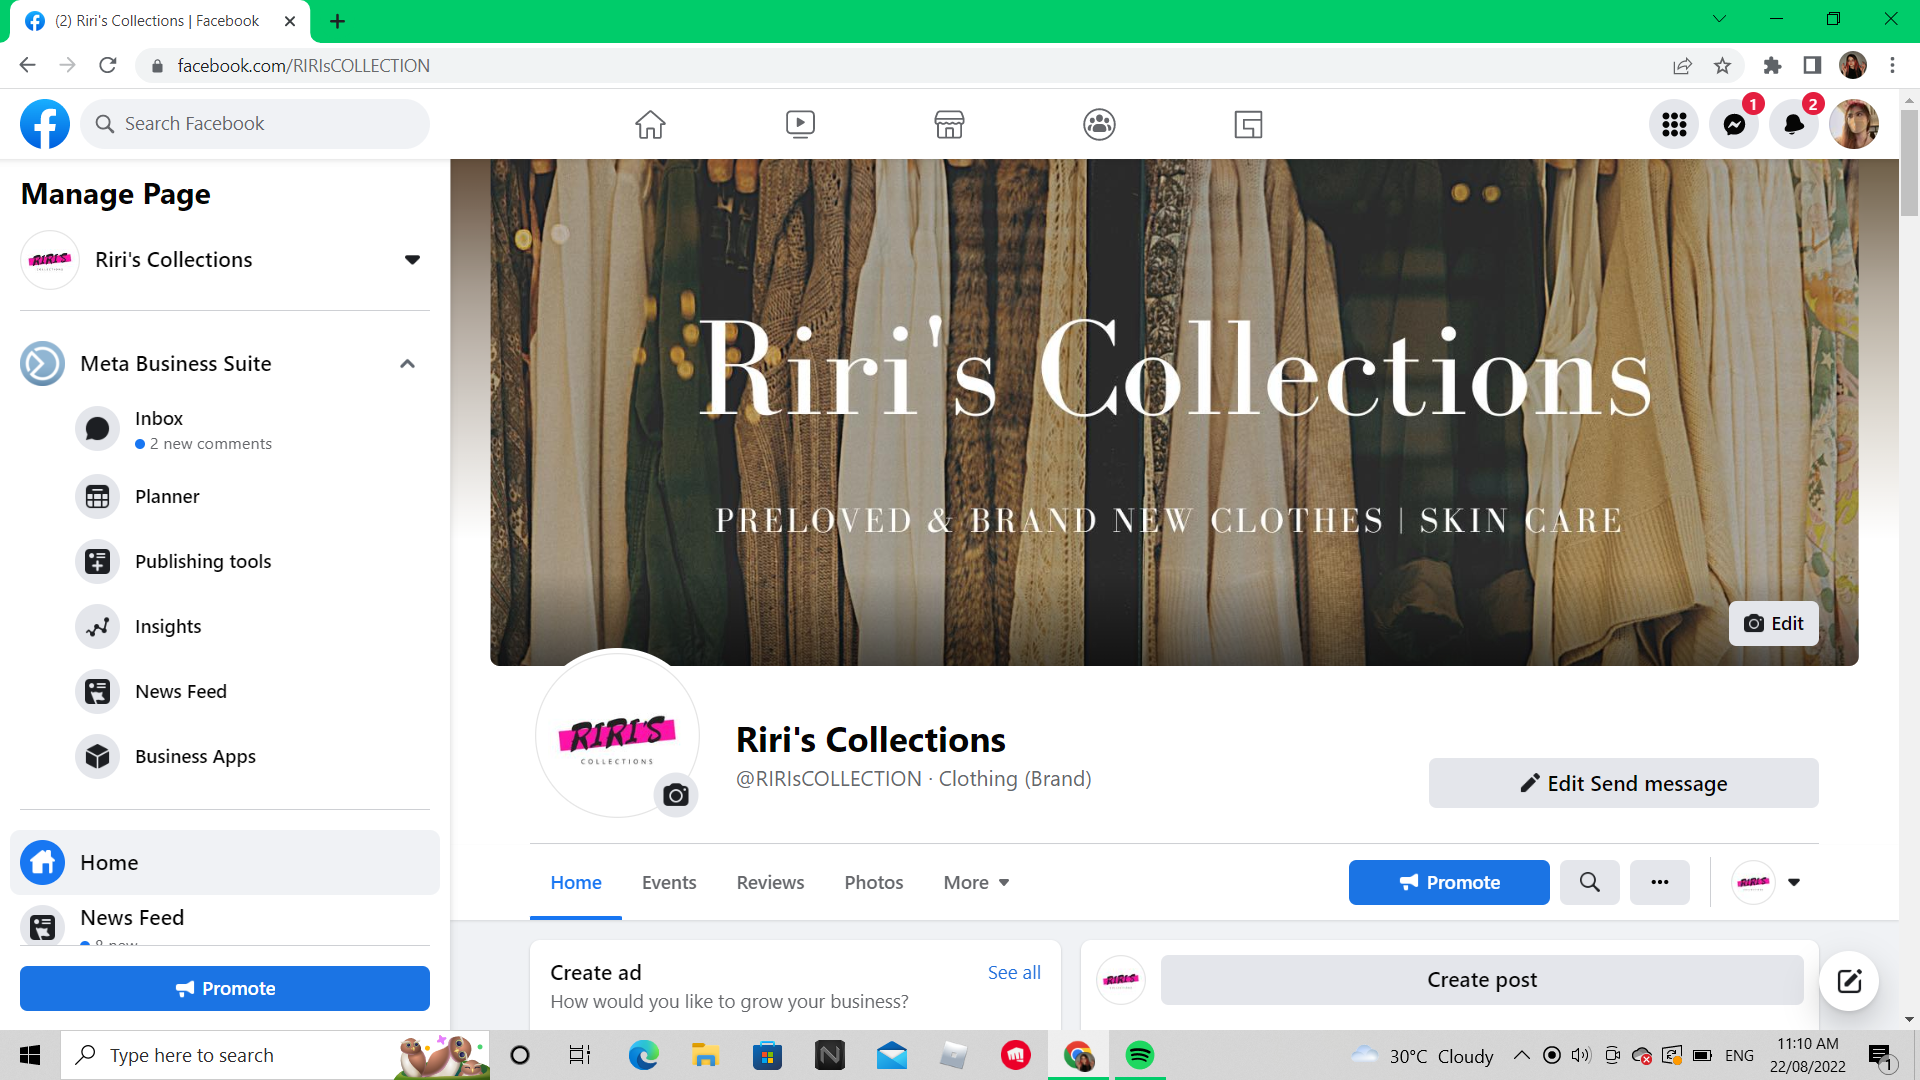Open the Messenger icon in top bar
The width and height of the screenshot is (1920, 1080).
[1734, 124]
